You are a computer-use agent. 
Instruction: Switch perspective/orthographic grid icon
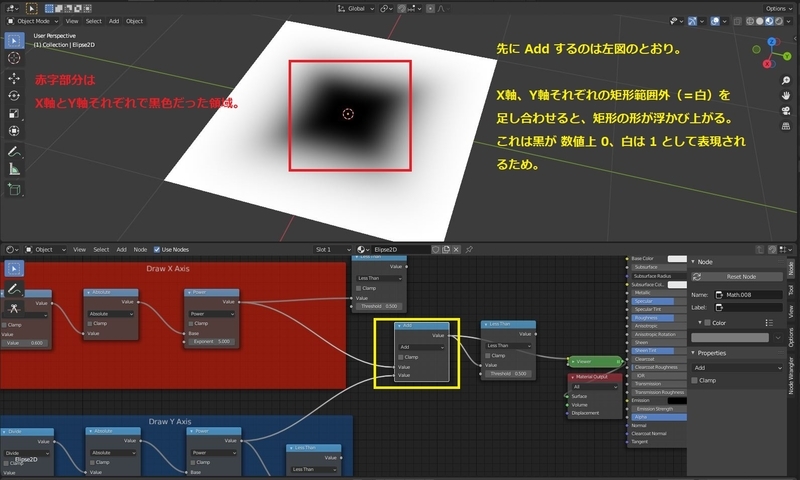tap(786, 125)
